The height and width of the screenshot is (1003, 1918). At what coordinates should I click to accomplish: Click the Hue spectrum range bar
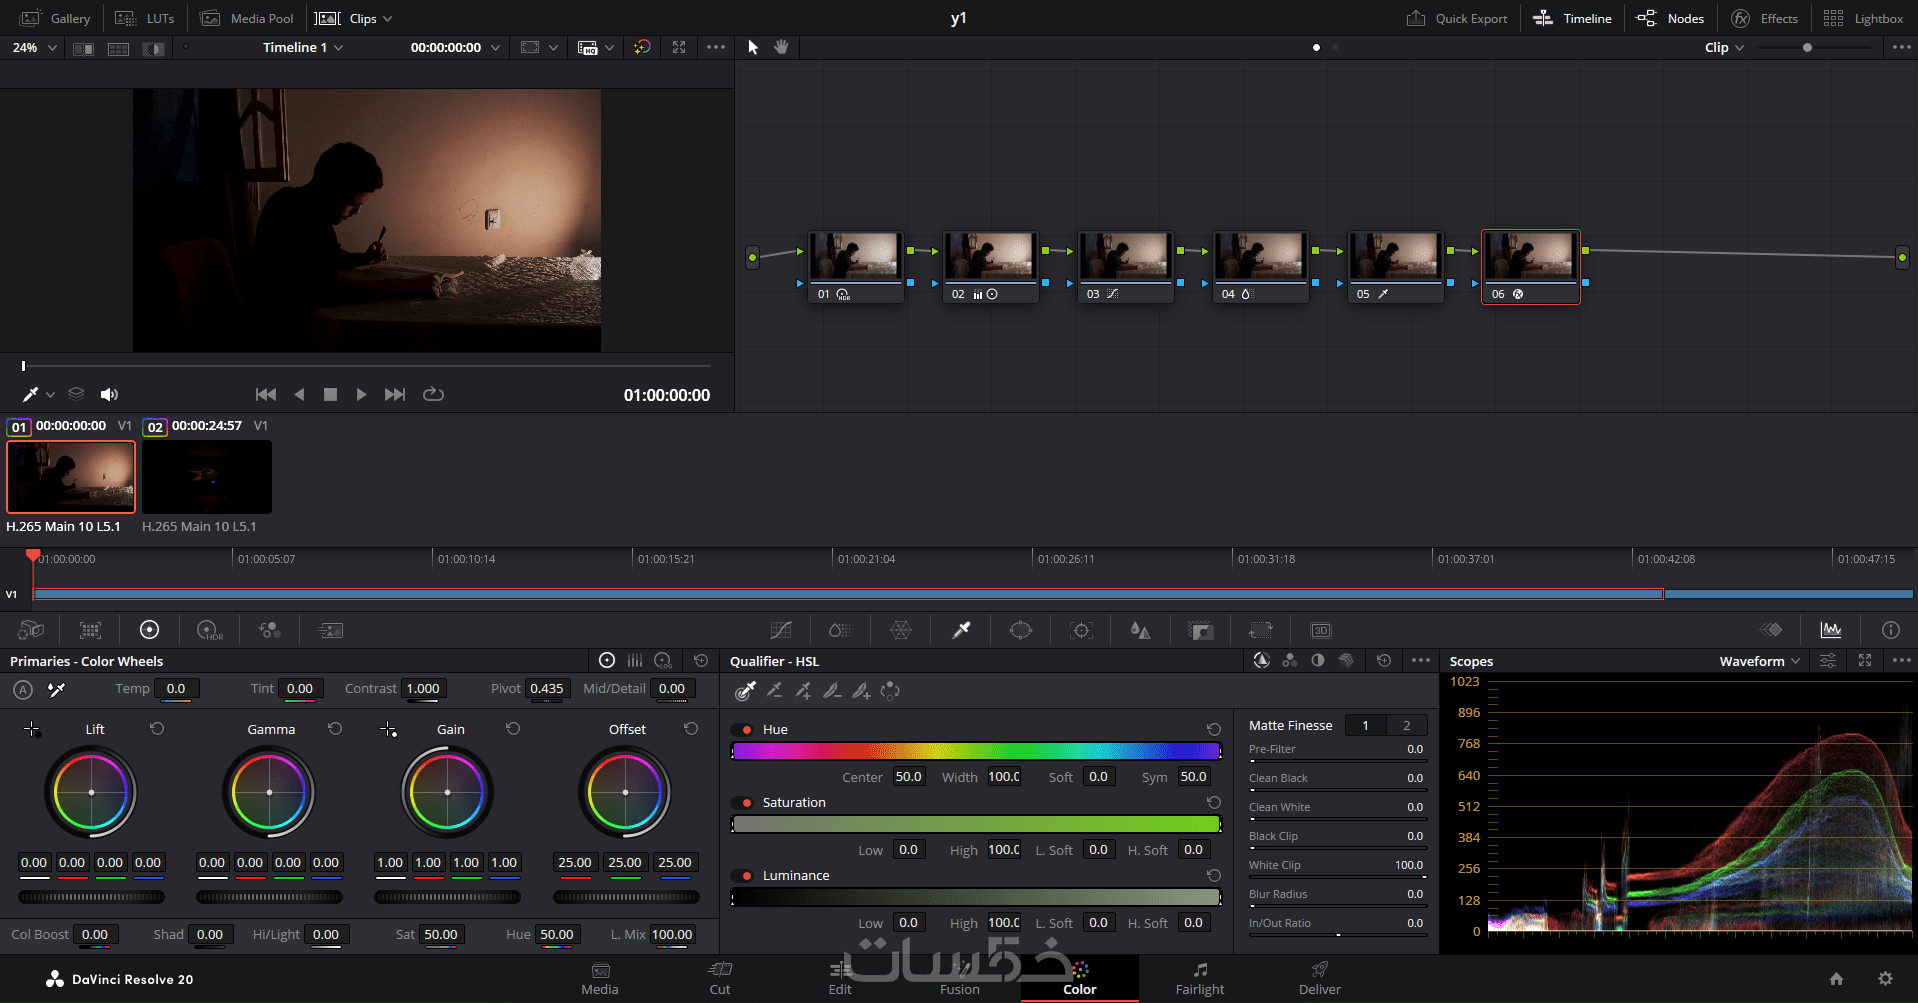coord(976,751)
